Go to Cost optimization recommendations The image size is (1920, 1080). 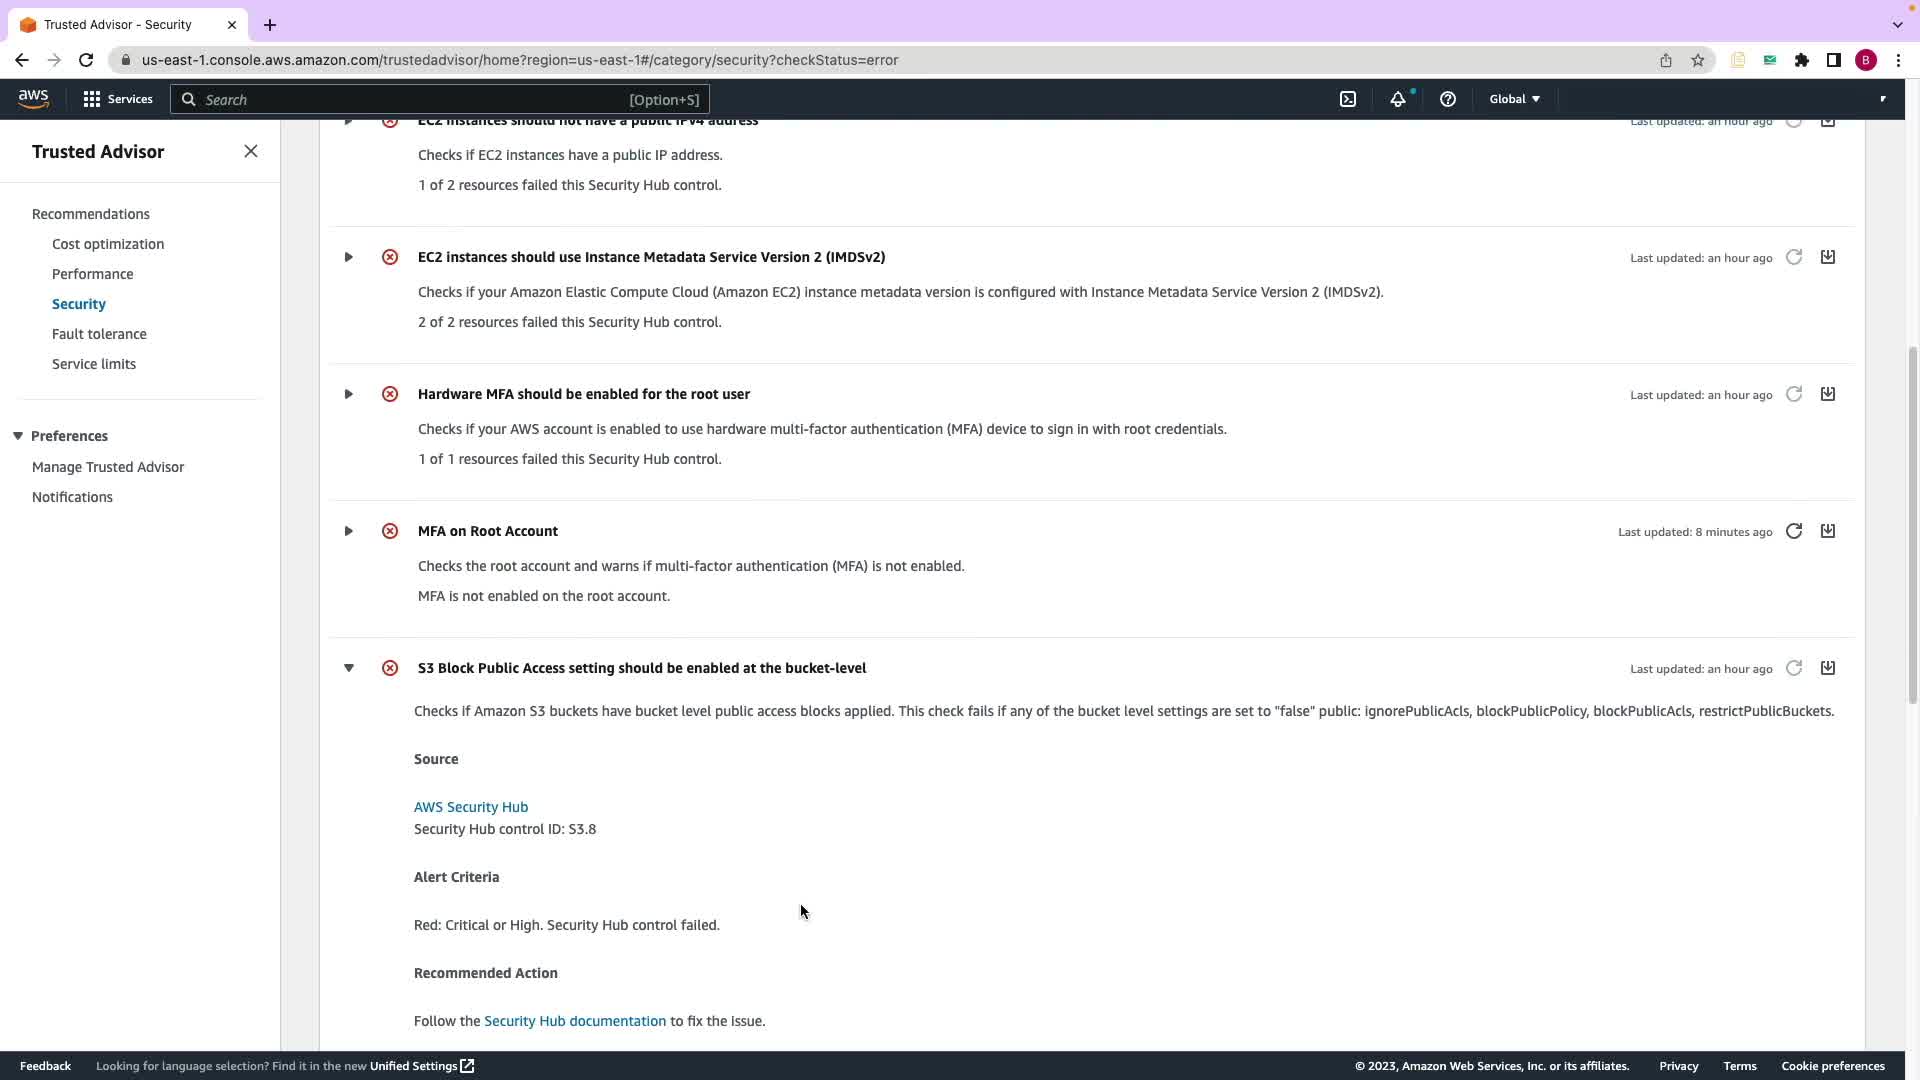pos(108,244)
